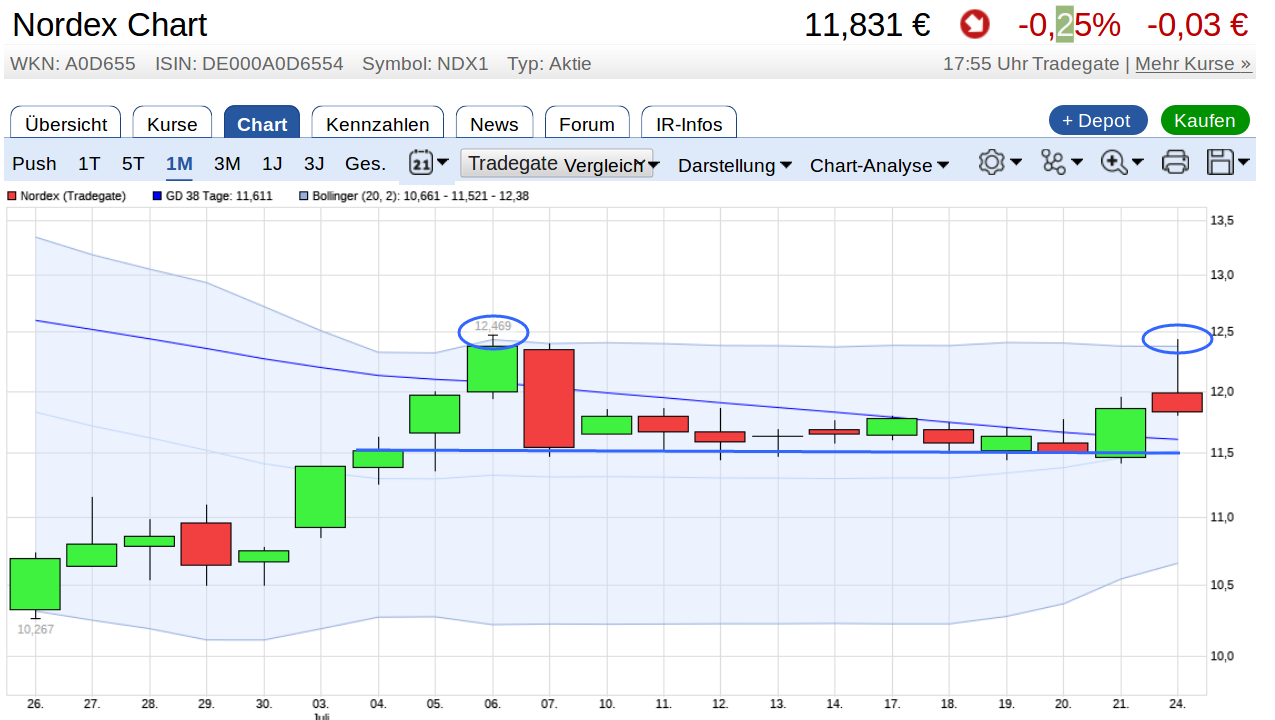Click the ISIN: DE000A0D6554 text
This screenshot has height=720, width=1275.
point(249,64)
